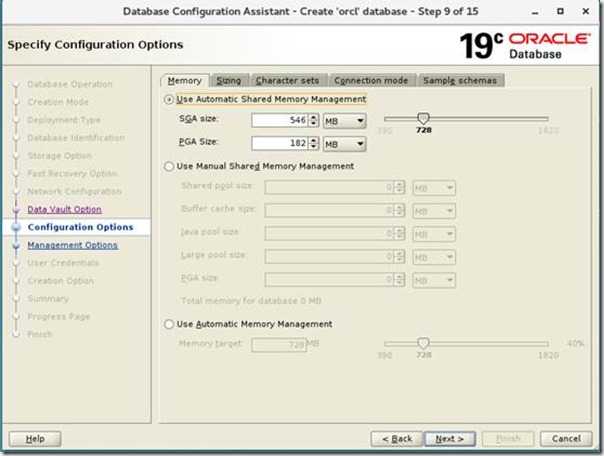Switch to Connection mode tab
The width and height of the screenshot is (604, 456).
coord(371,80)
